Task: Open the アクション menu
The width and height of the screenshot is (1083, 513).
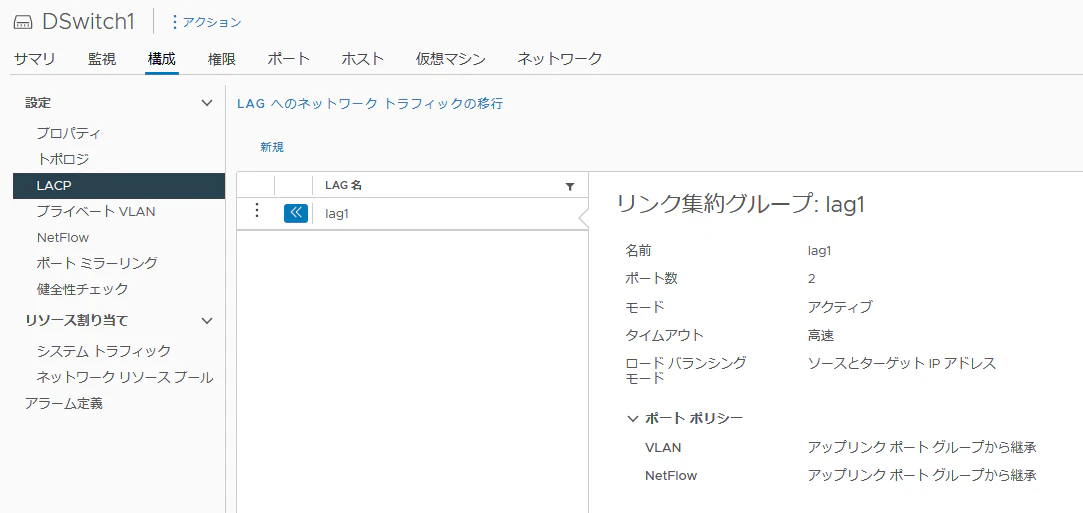Action: (x=207, y=23)
